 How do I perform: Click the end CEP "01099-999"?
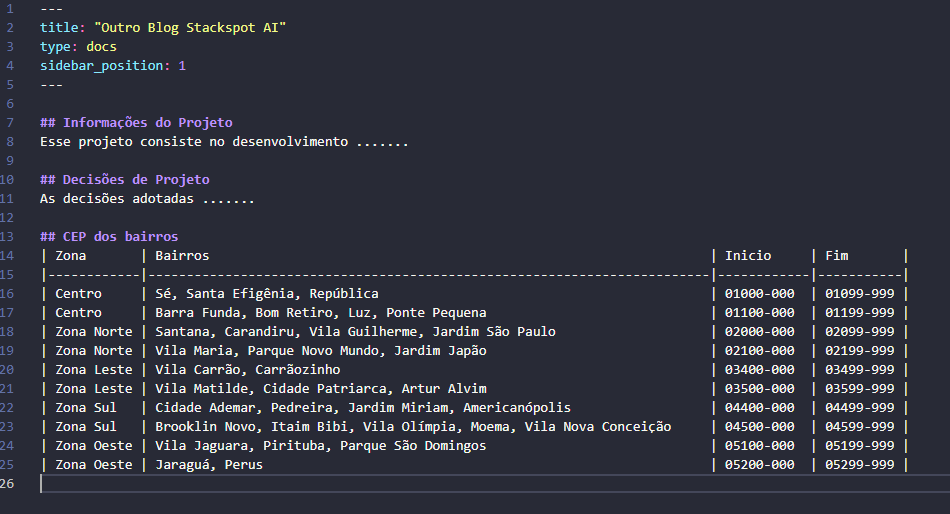(860, 294)
